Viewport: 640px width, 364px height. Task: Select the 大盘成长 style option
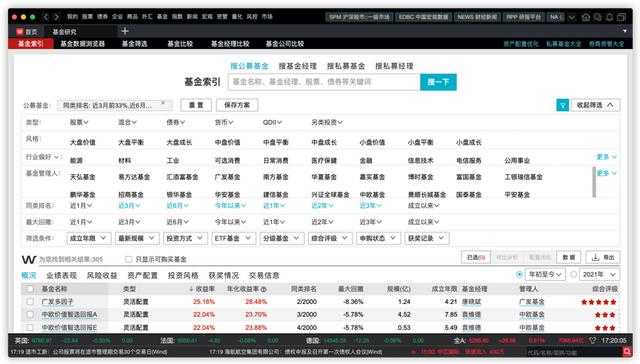pyautogui.click(x=179, y=142)
